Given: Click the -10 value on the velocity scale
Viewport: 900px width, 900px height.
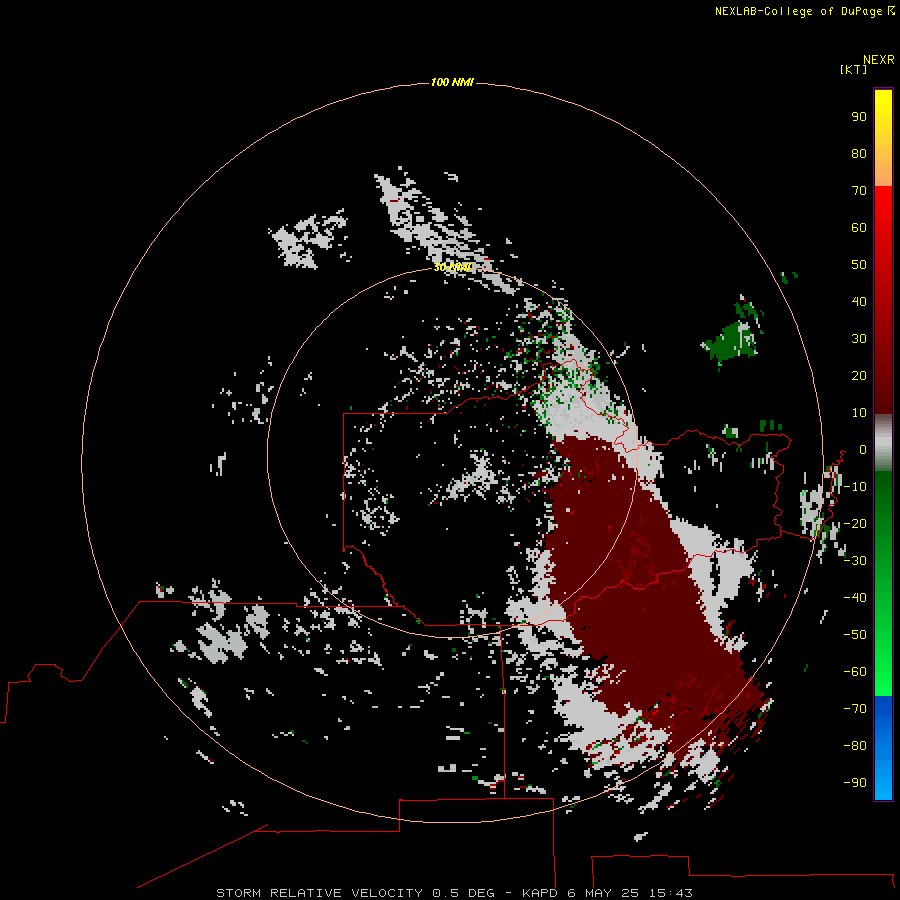Looking at the screenshot, I should point(855,487).
